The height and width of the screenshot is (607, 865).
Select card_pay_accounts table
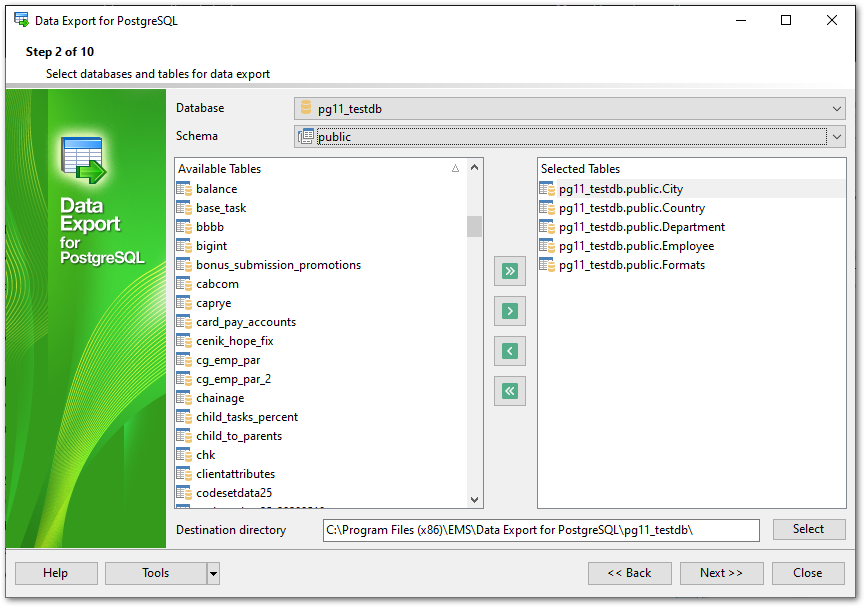coord(246,322)
